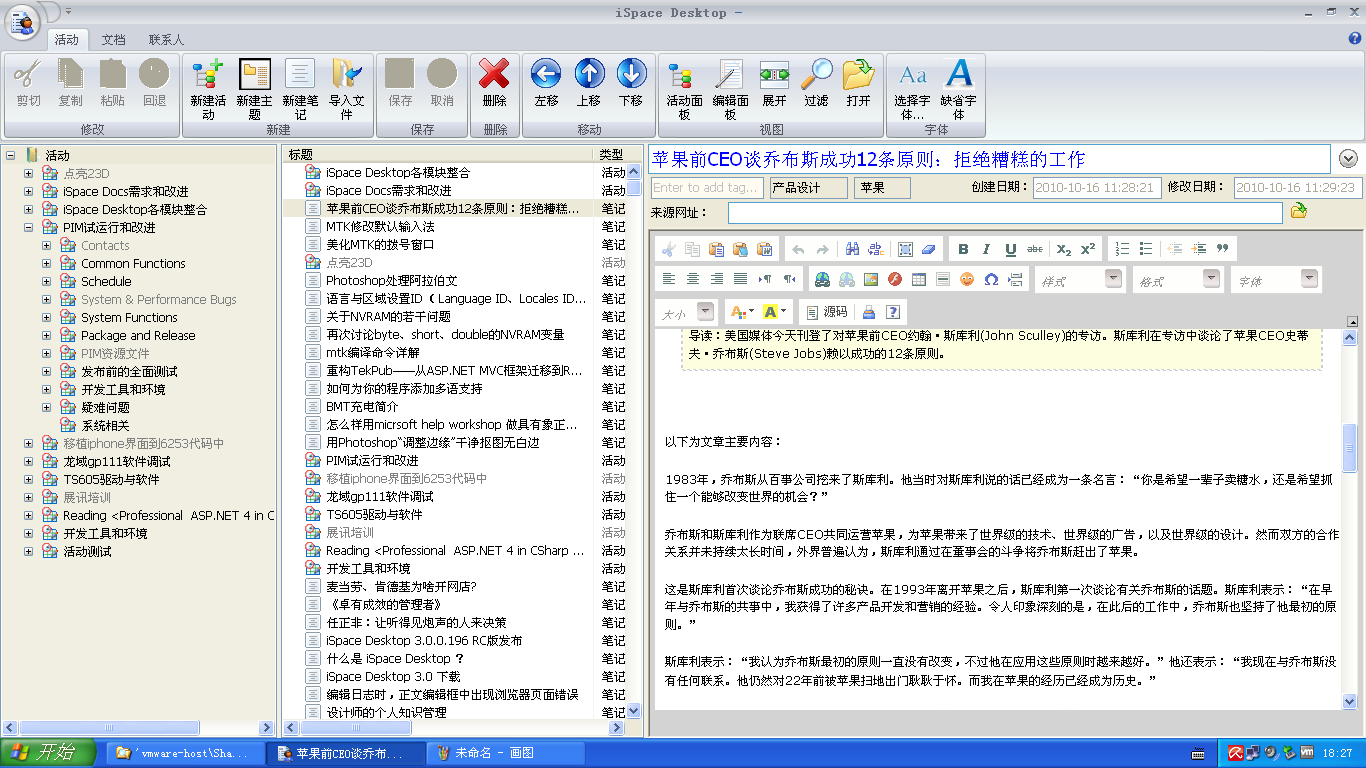Switch to the vmware-host taskbar window
Image resolution: width=1366 pixels, height=768 pixels.
click(x=186, y=753)
